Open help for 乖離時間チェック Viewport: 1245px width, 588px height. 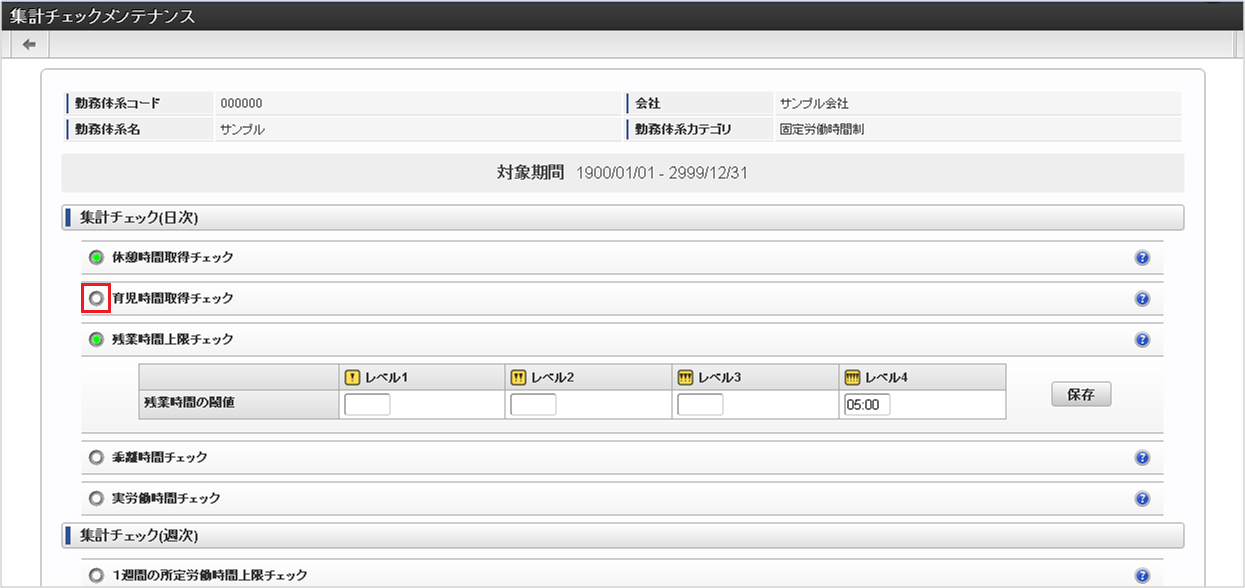pyautogui.click(x=1142, y=458)
